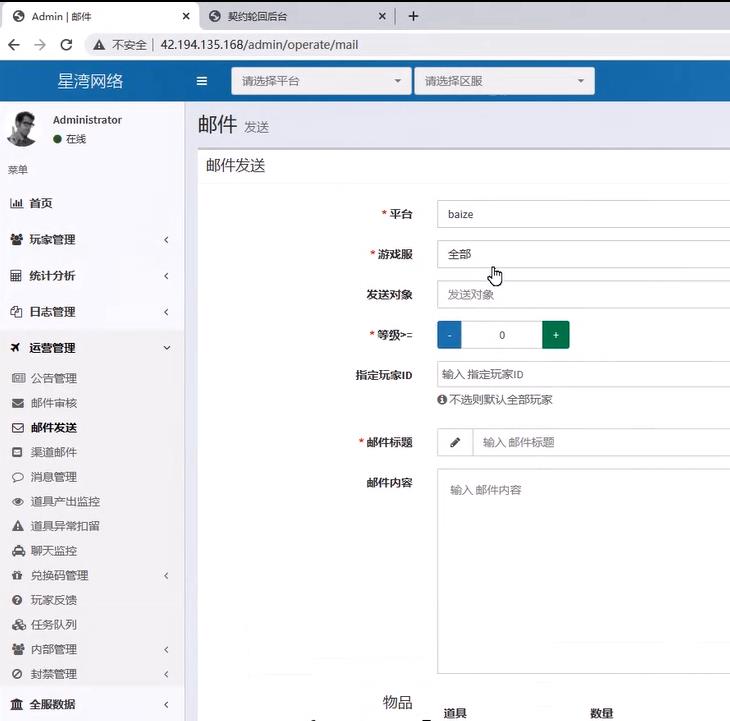Expand the 日志管理 menu chevron
This screenshot has height=721, width=730.
[166, 312]
